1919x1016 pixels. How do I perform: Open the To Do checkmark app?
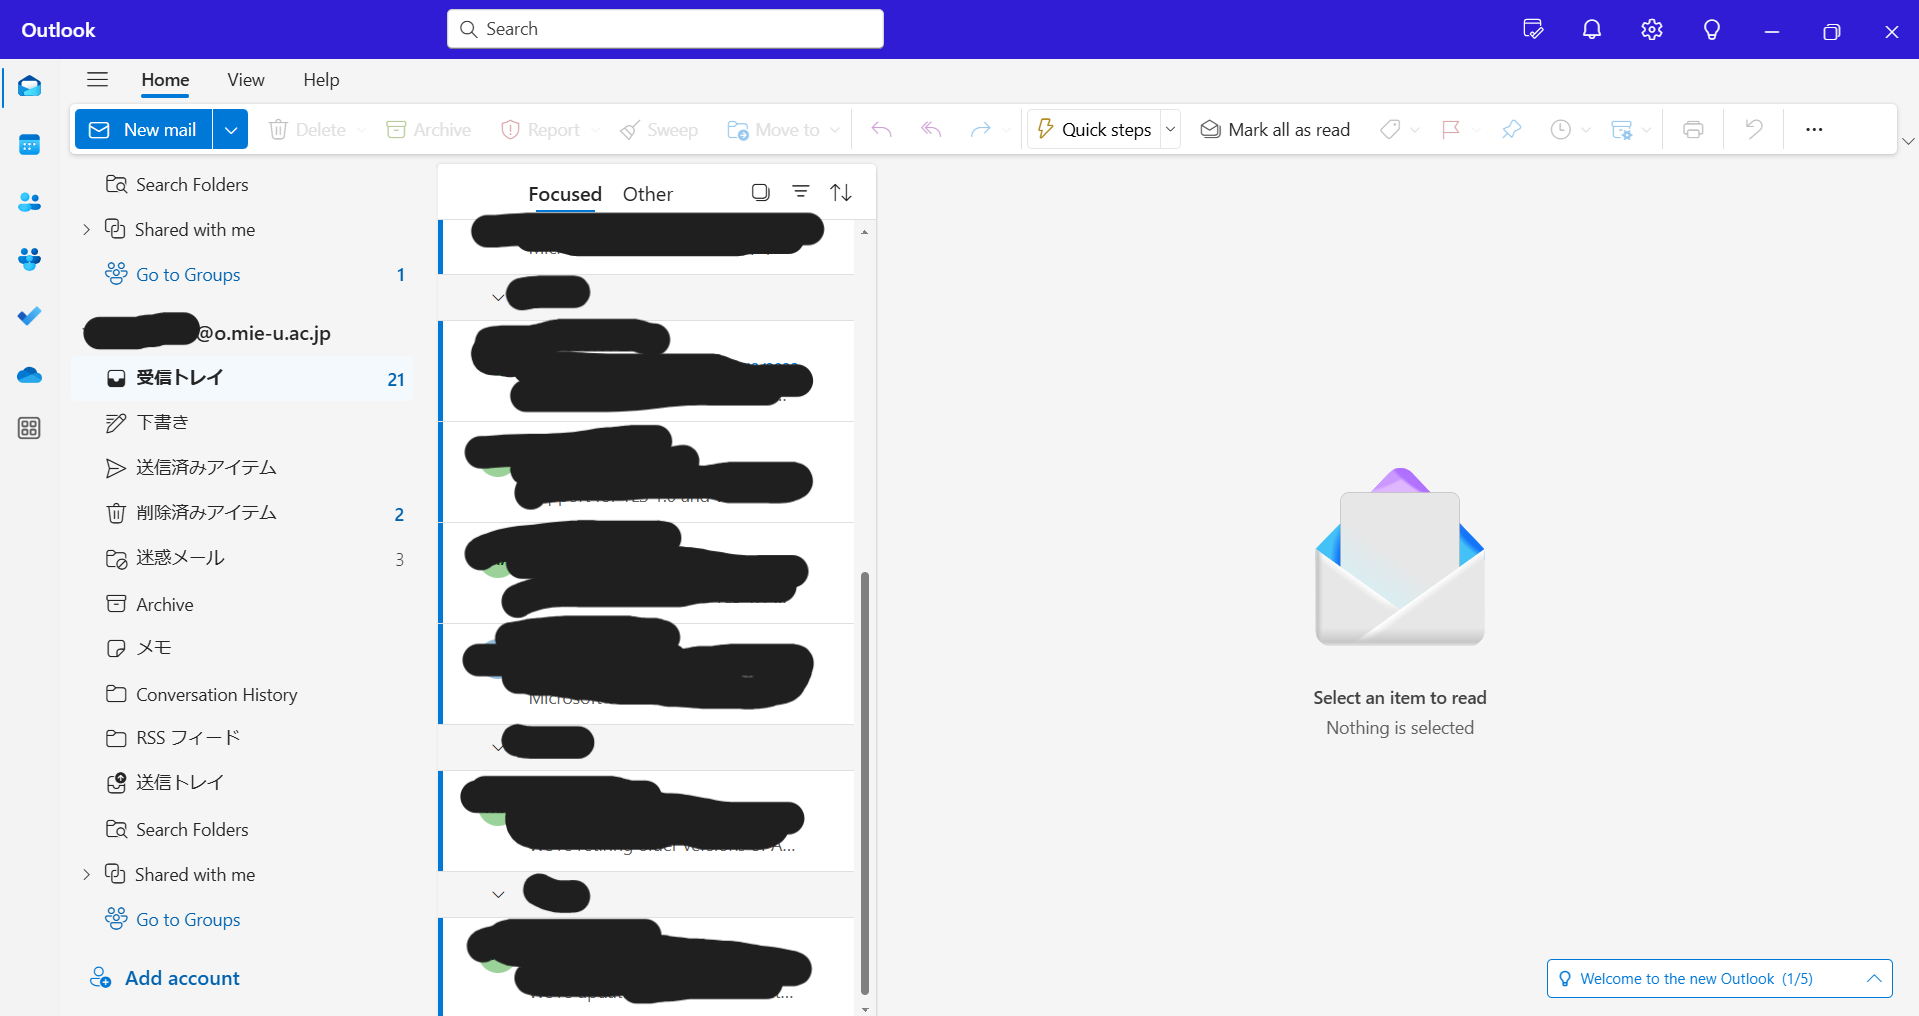[x=30, y=316]
